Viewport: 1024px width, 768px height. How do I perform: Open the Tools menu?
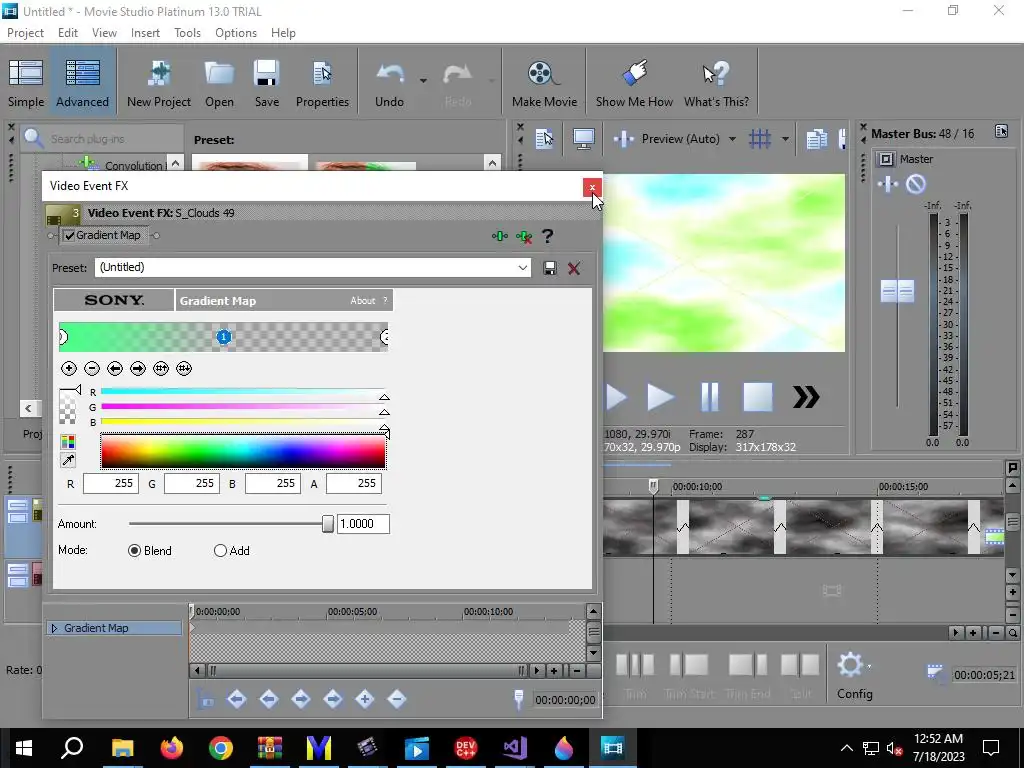tap(187, 33)
